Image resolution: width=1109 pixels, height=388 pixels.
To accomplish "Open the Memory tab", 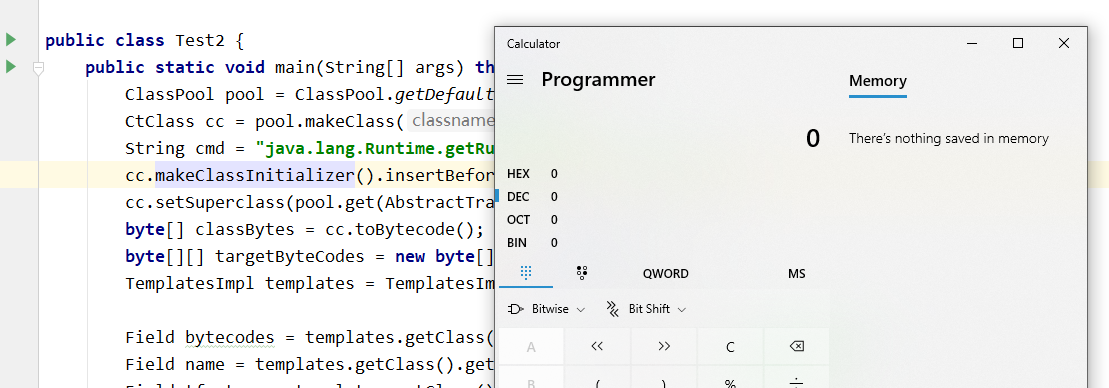I will click(878, 81).
